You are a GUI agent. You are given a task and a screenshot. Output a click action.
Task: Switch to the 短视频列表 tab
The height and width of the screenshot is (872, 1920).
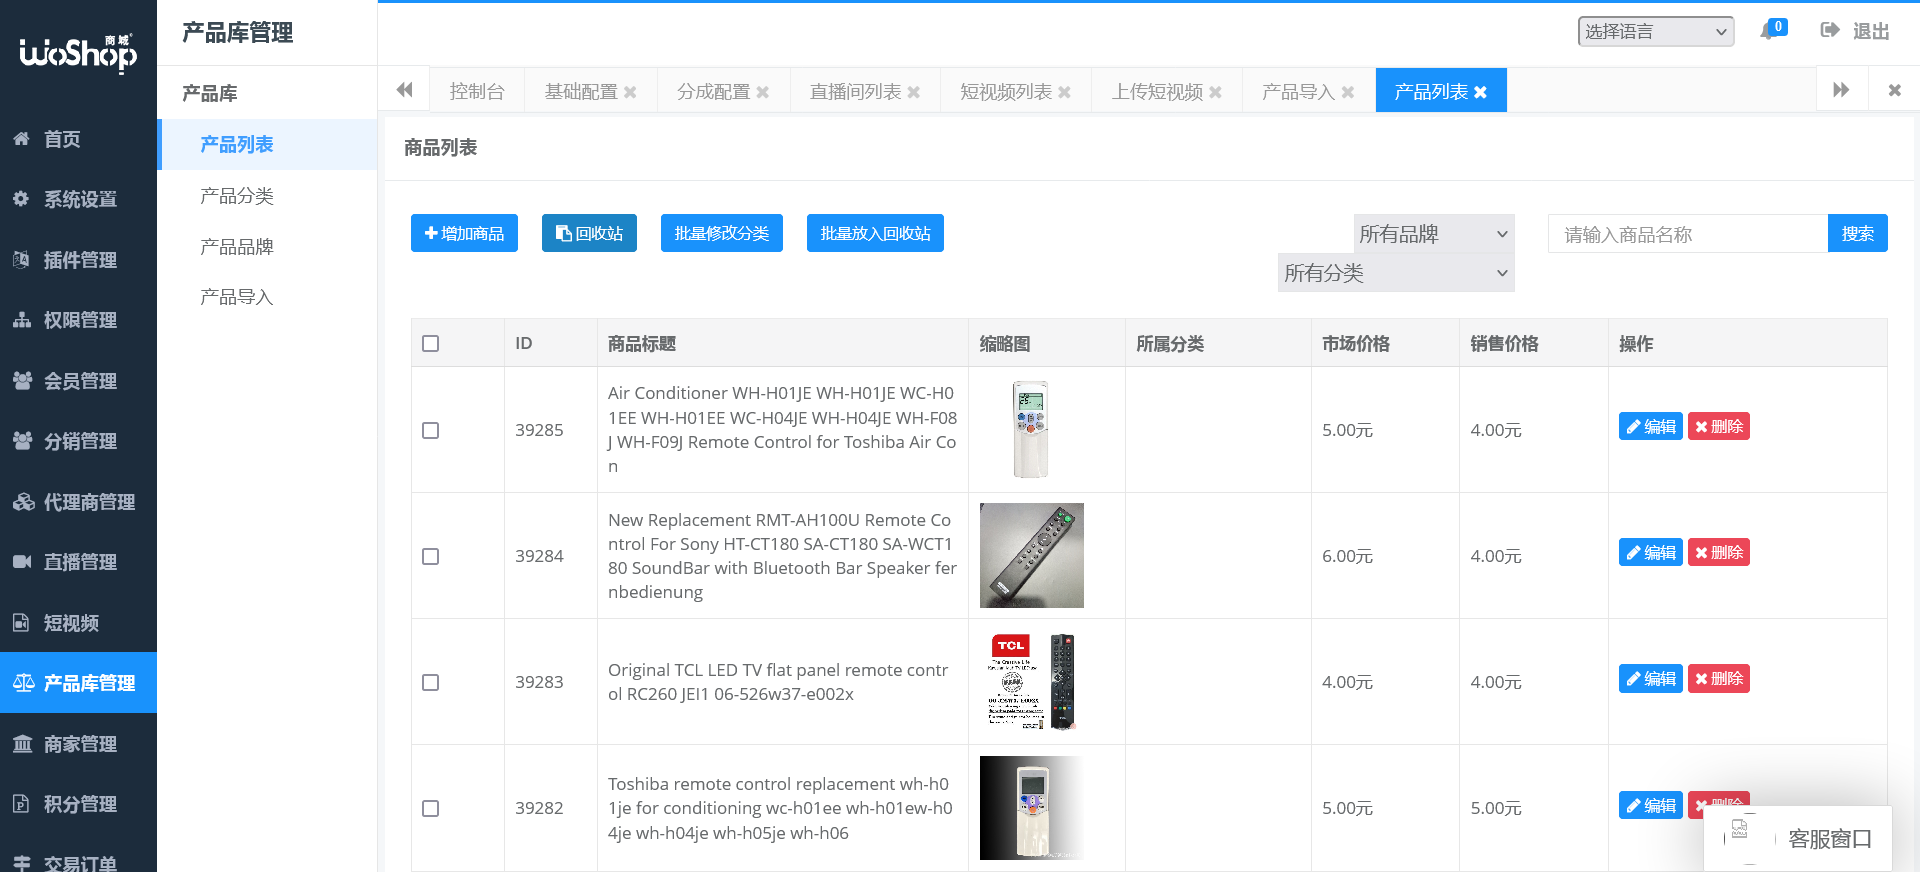(1006, 92)
